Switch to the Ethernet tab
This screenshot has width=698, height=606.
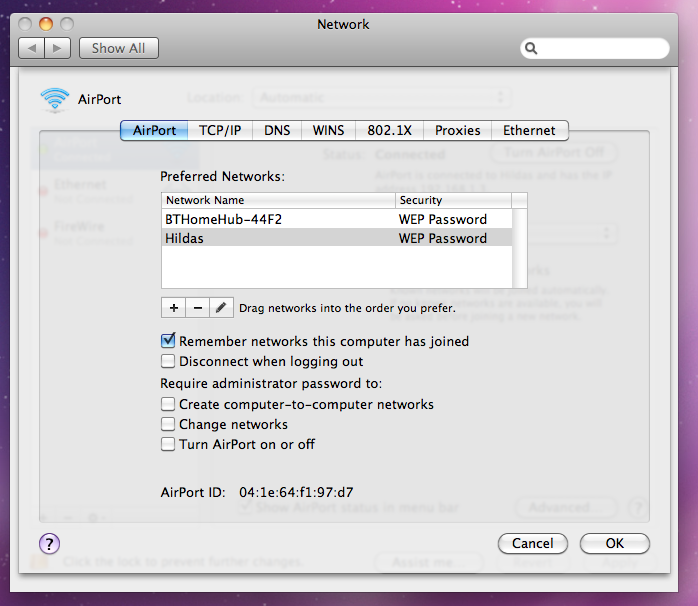529,130
